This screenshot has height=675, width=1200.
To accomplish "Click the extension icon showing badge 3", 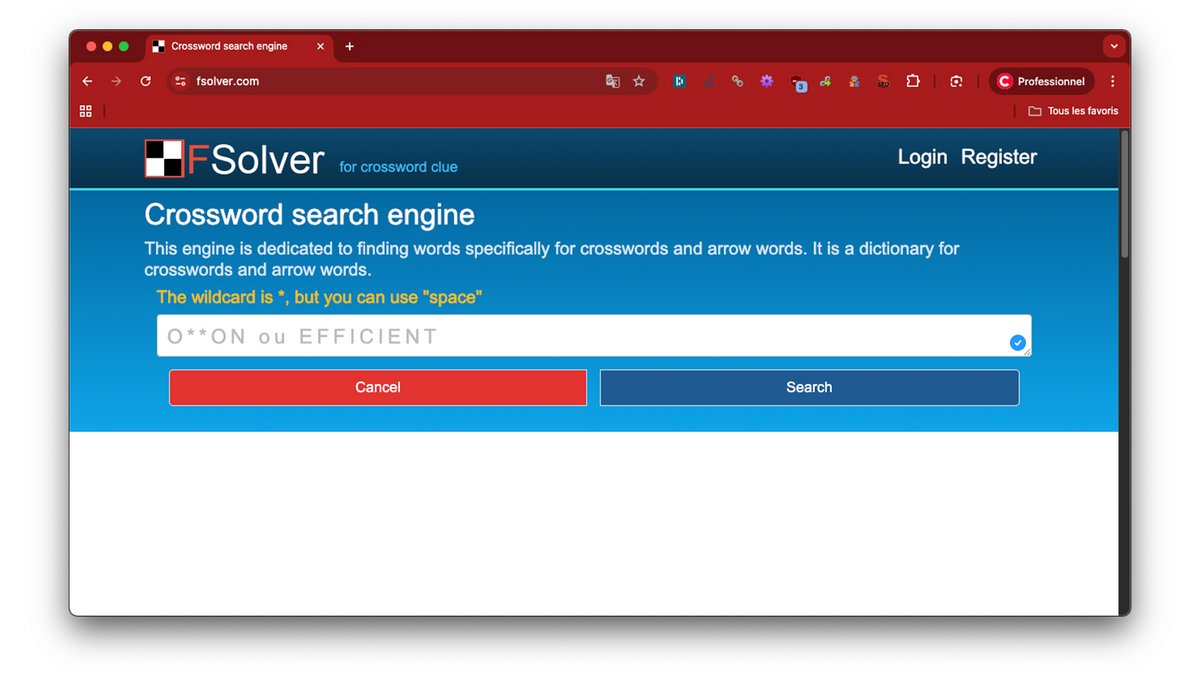I will 798,82.
